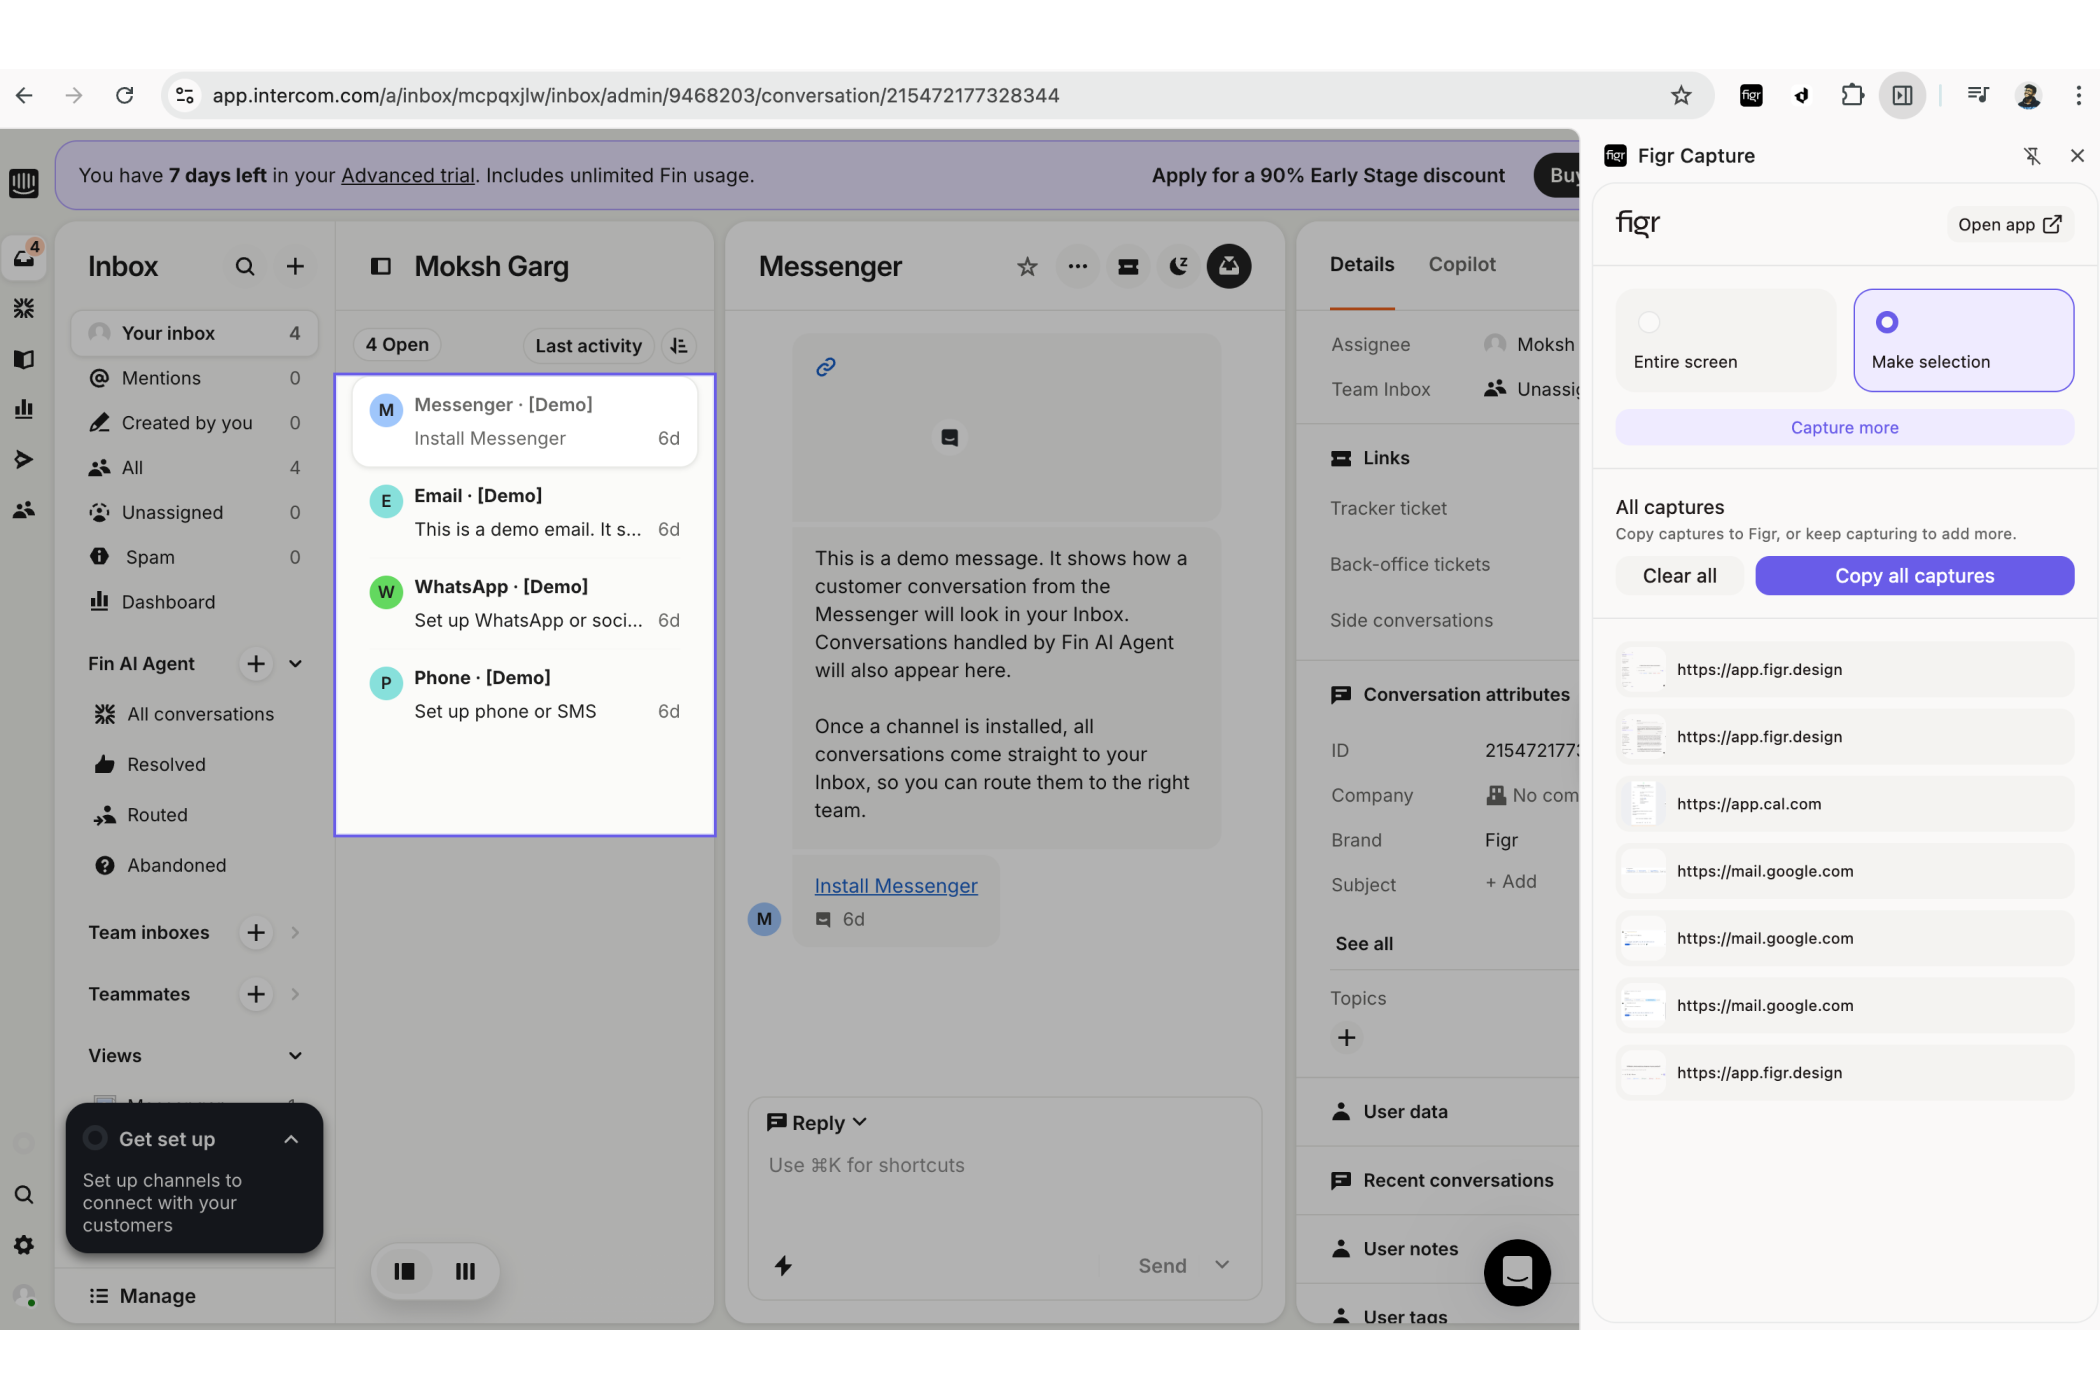Open the Send options dropdown

(1222, 1265)
